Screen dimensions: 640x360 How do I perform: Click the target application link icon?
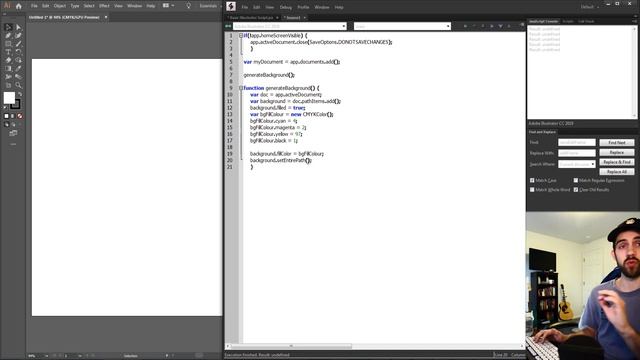coord(228,26)
